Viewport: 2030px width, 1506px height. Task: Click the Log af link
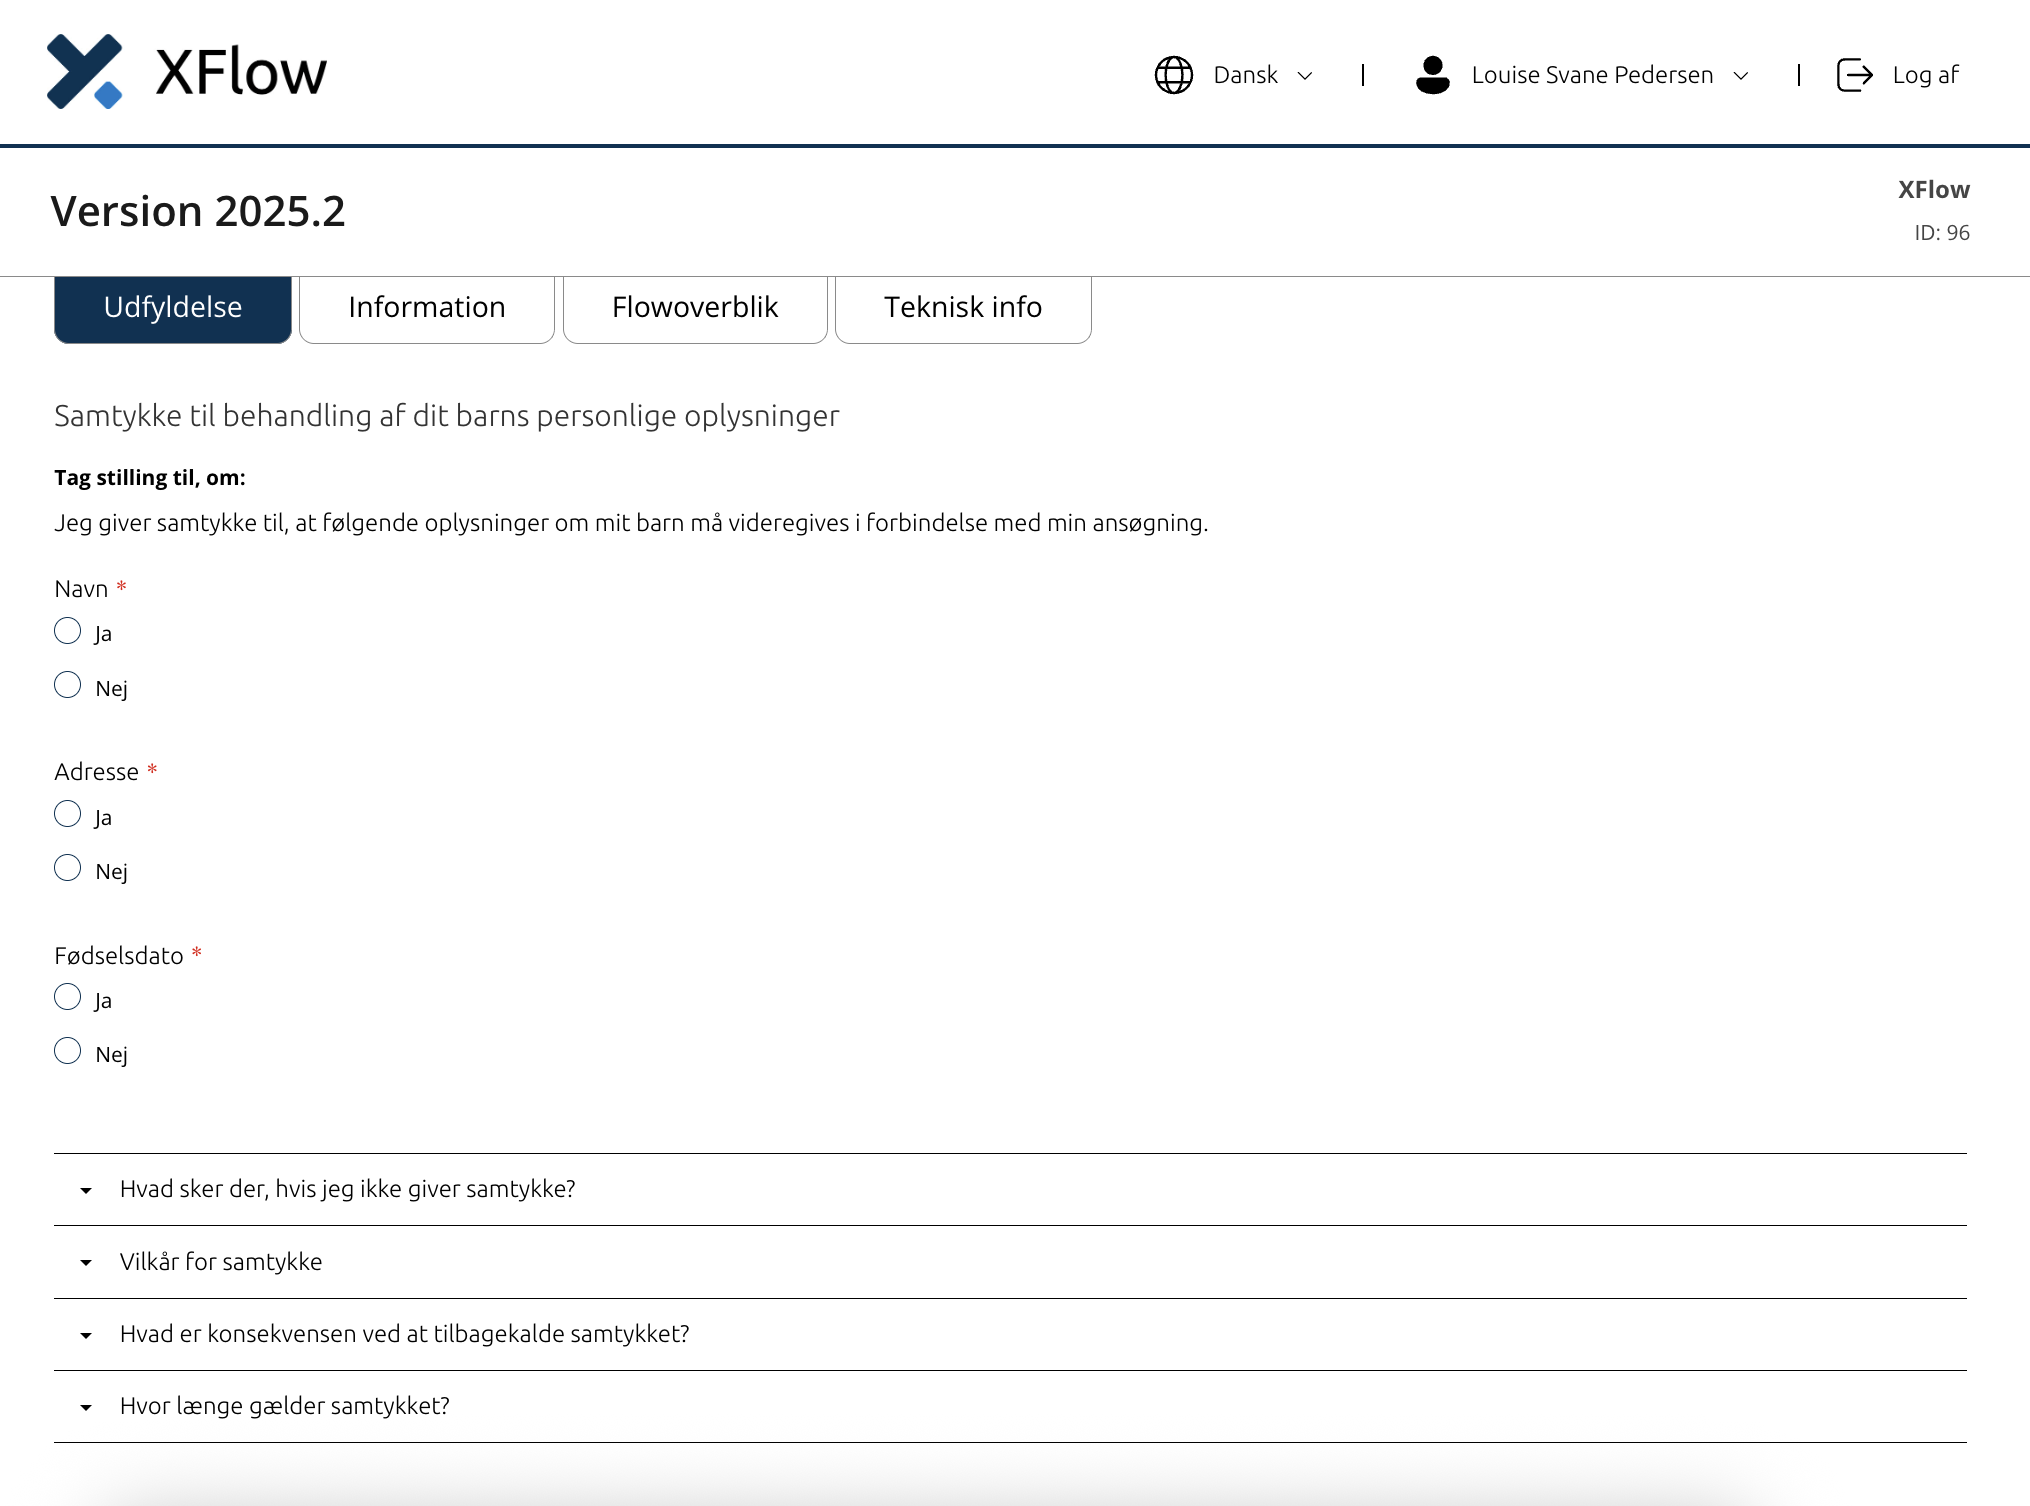1924,75
